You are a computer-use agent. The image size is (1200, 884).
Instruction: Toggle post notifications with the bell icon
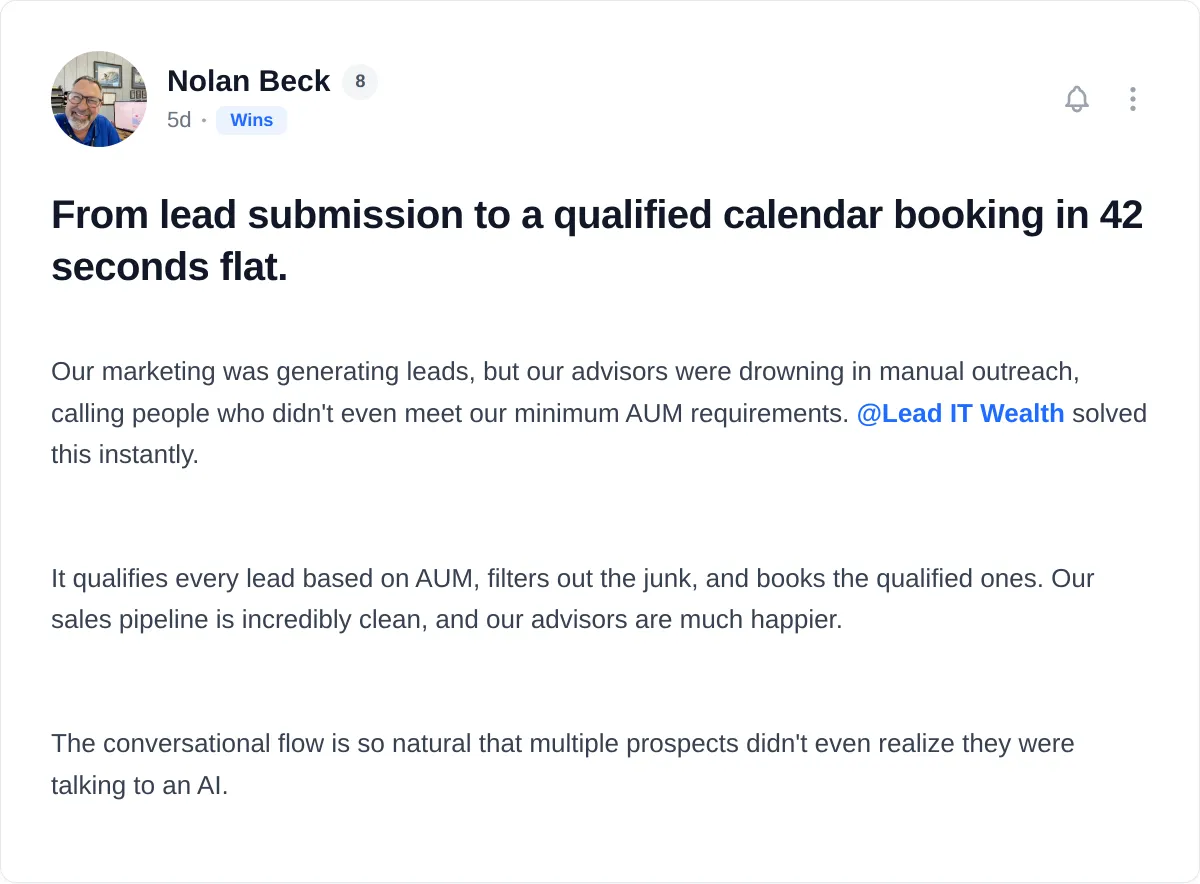(1077, 99)
